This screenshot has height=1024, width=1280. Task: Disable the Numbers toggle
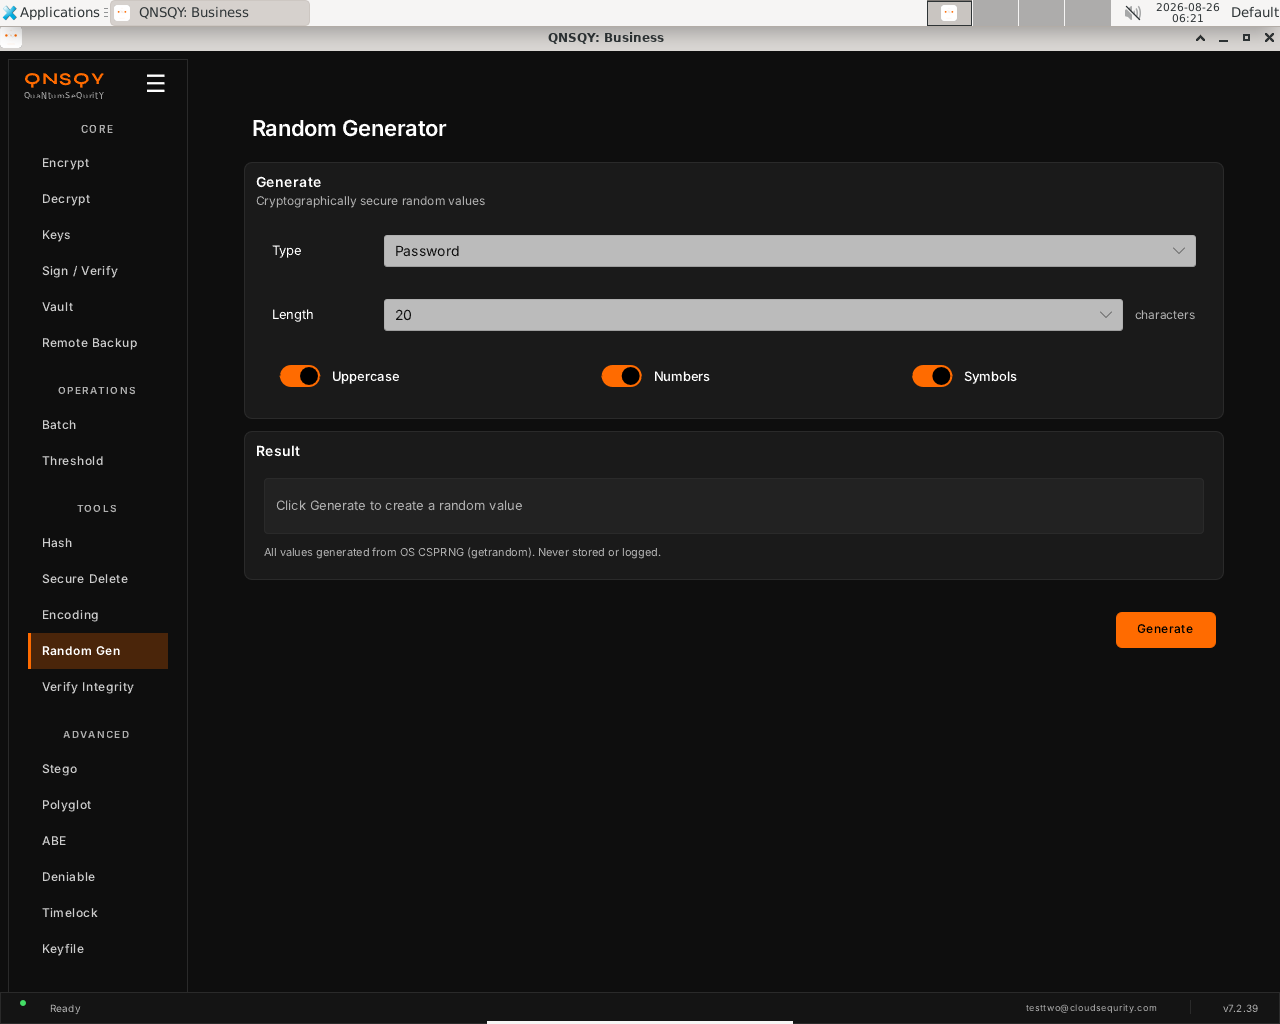click(621, 376)
